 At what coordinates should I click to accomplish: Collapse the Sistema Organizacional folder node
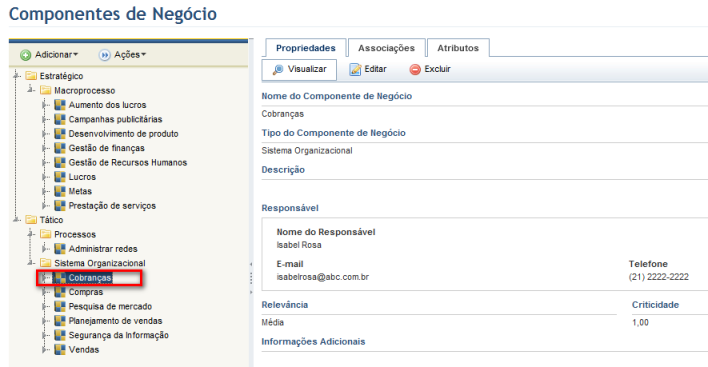click(31, 263)
